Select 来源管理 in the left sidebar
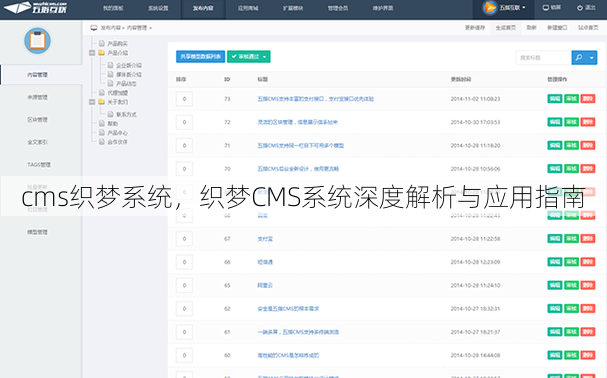The width and height of the screenshot is (607, 378). click(x=38, y=97)
